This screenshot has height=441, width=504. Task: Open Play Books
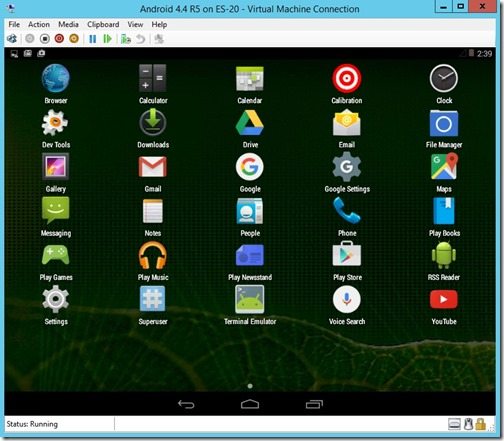444,211
